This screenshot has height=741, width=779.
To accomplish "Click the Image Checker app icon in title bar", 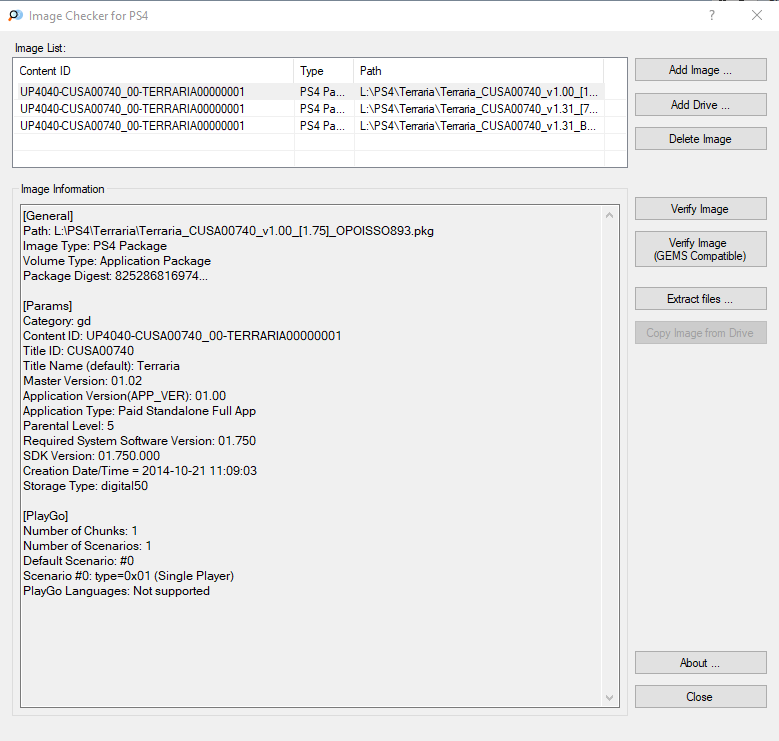I will pyautogui.click(x=15, y=16).
